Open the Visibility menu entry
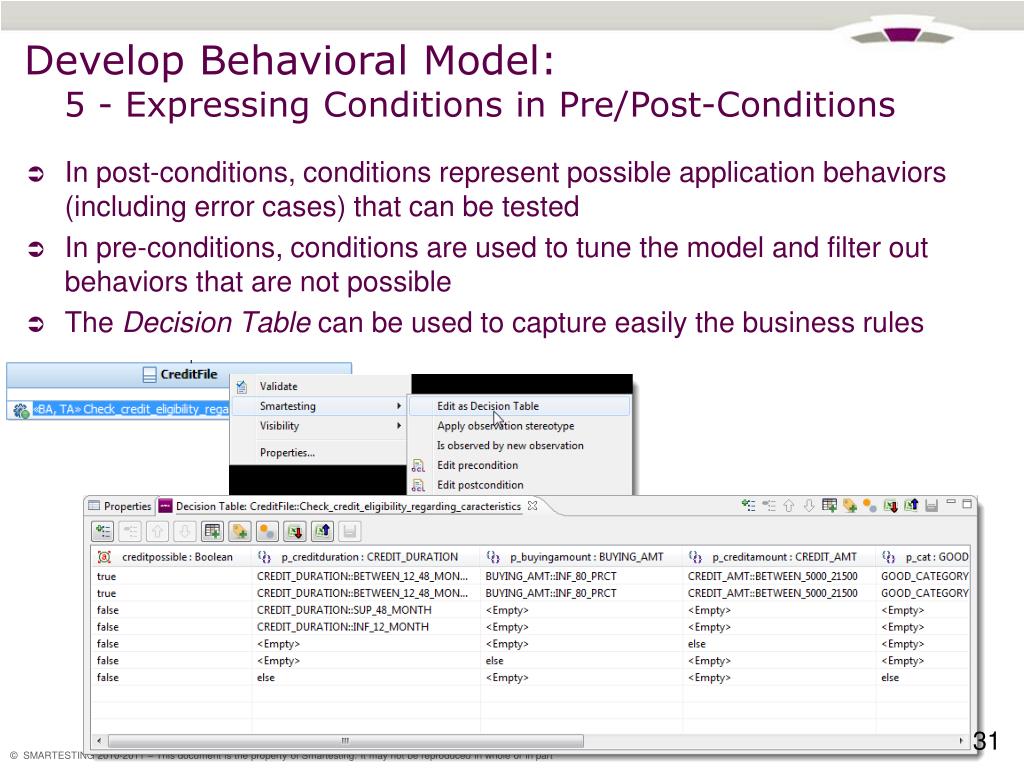The image size is (1024, 768). point(320,426)
